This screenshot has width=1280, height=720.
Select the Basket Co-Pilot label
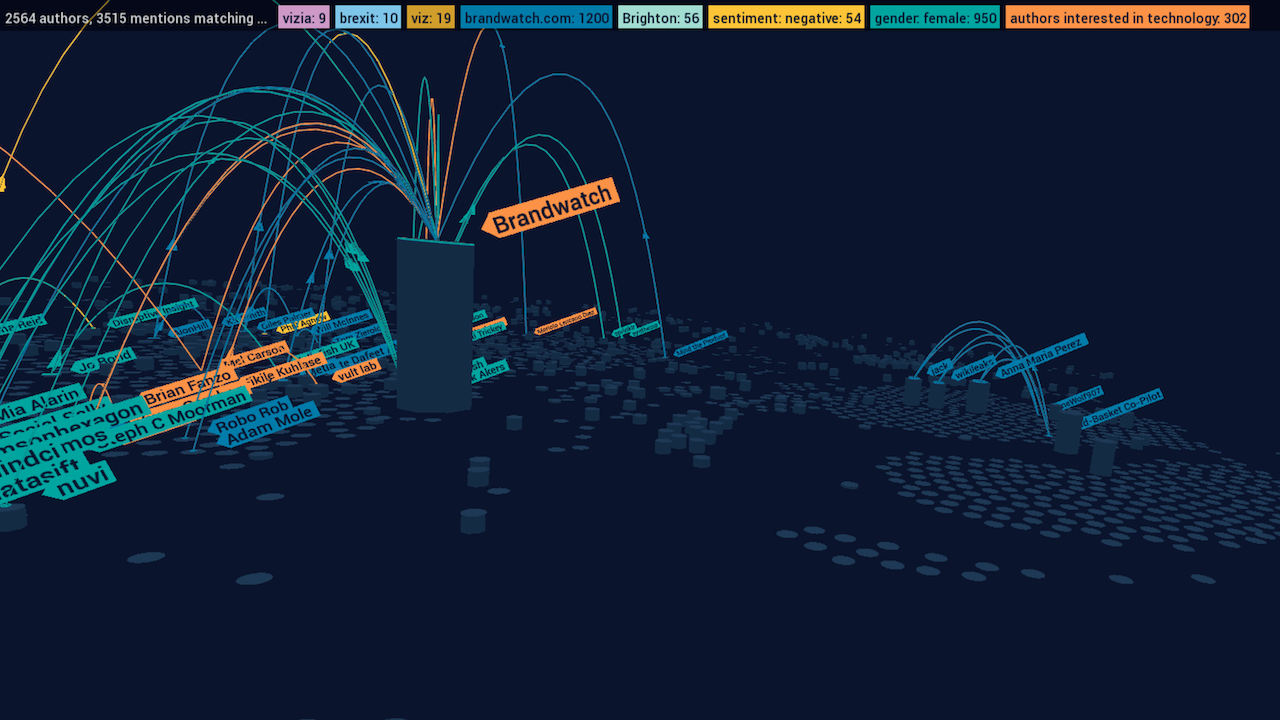1120,408
